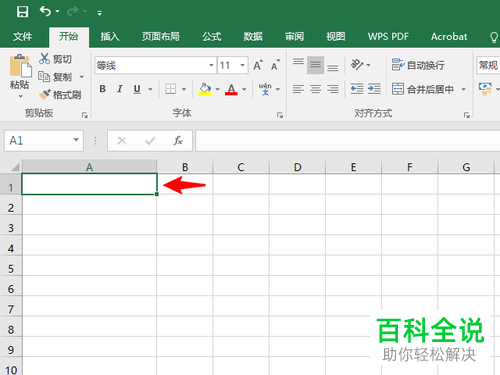Open 字体 group dialog launcher

pos(280,115)
